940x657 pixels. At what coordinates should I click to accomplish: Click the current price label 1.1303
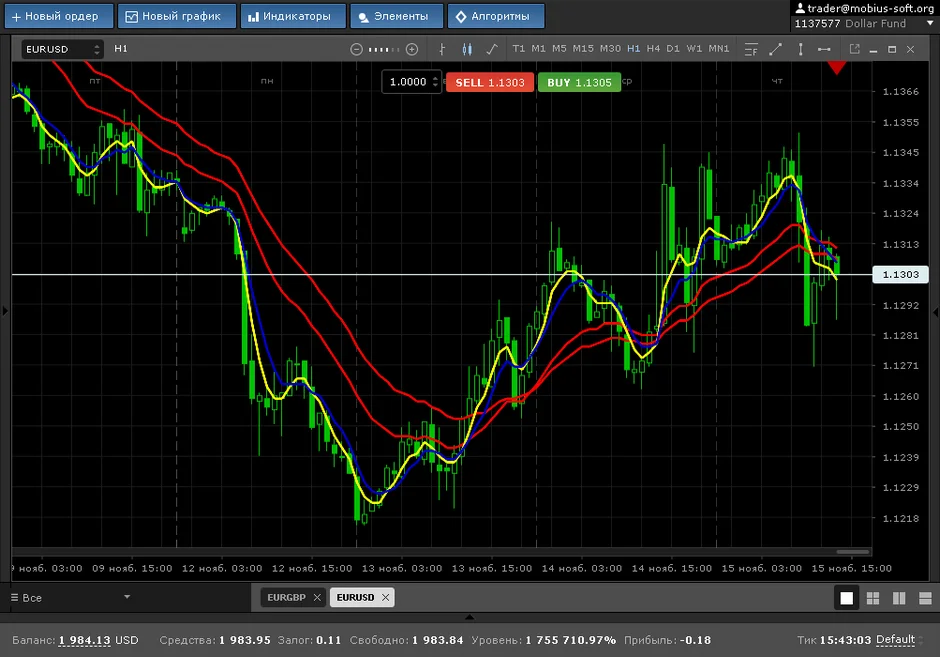[900, 275]
